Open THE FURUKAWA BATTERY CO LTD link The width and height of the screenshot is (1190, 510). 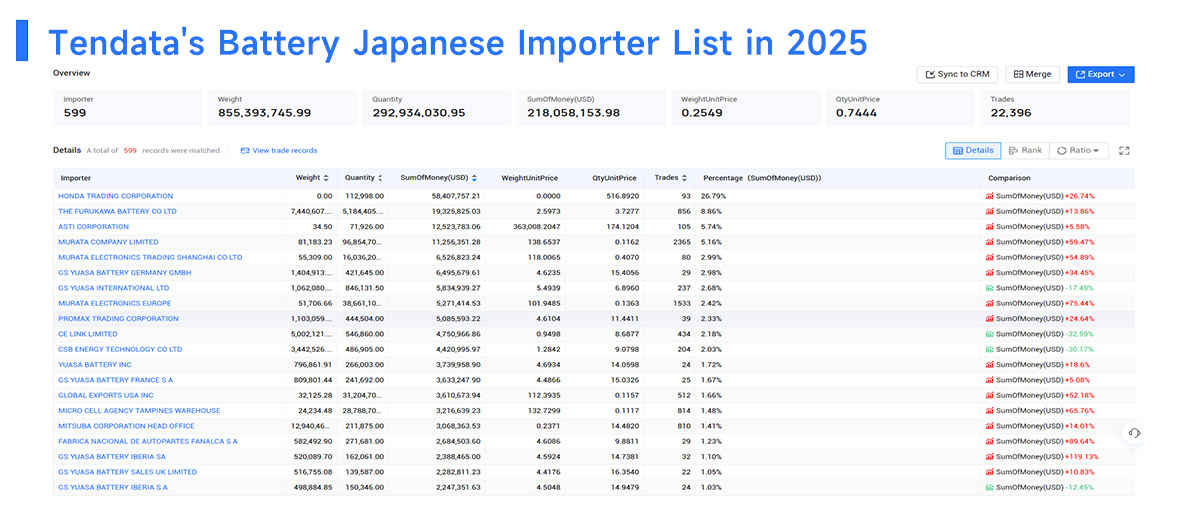pos(117,211)
